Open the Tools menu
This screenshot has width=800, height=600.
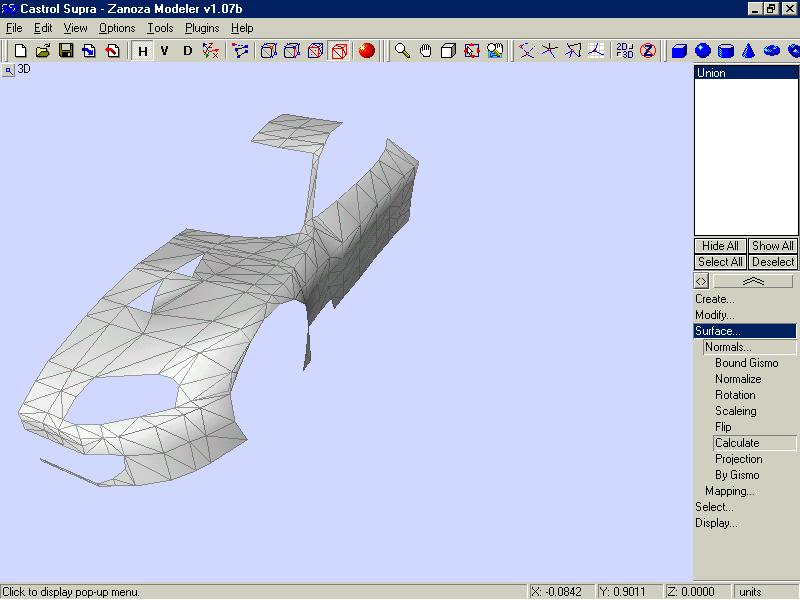click(160, 28)
